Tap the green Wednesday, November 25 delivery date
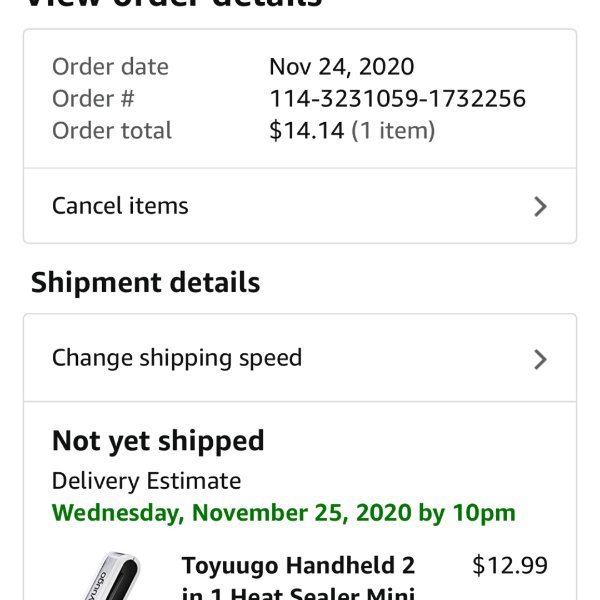This screenshot has height=600, width=600. coord(284,513)
